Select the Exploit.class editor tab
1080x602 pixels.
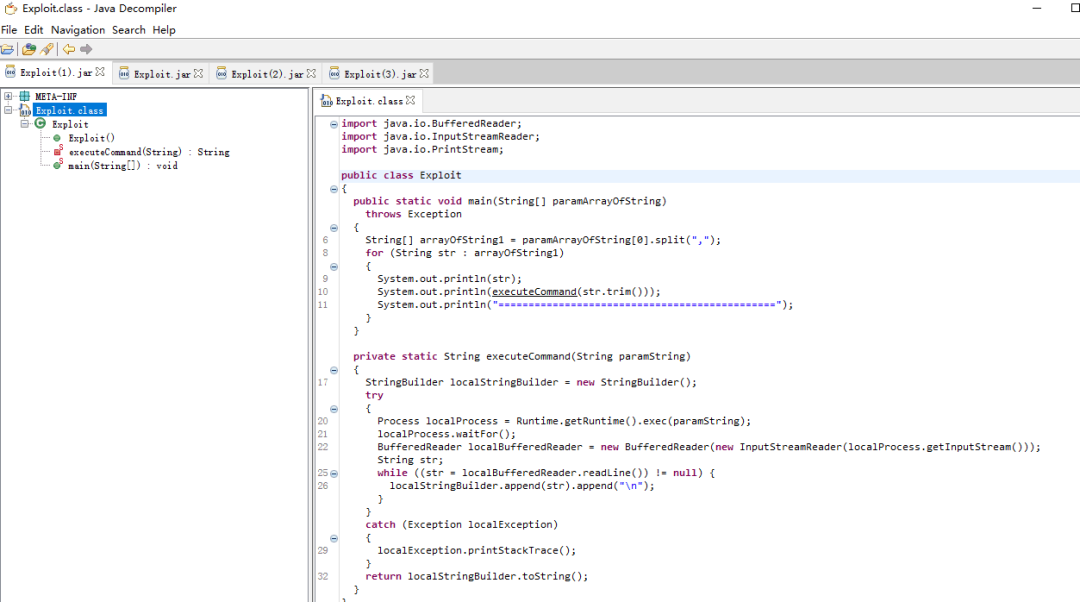369,101
